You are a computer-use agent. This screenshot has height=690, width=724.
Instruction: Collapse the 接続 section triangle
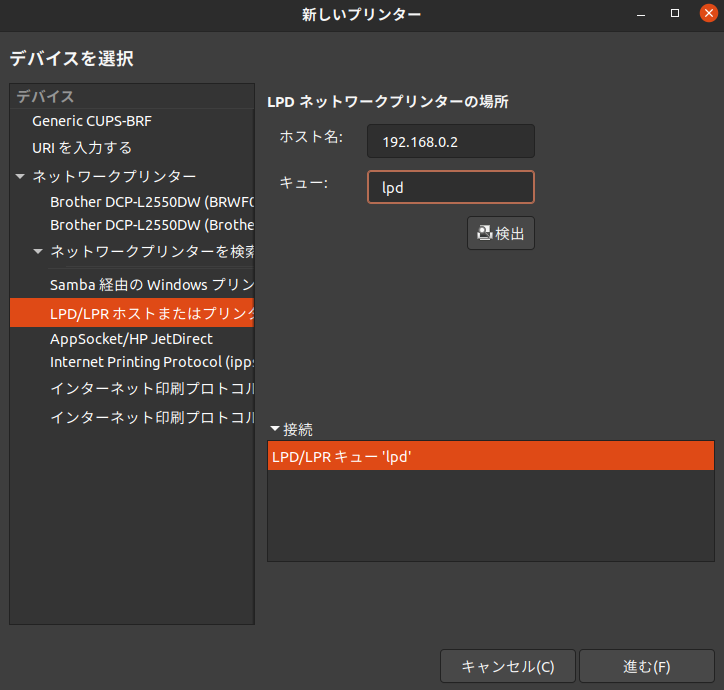point(275,429)
